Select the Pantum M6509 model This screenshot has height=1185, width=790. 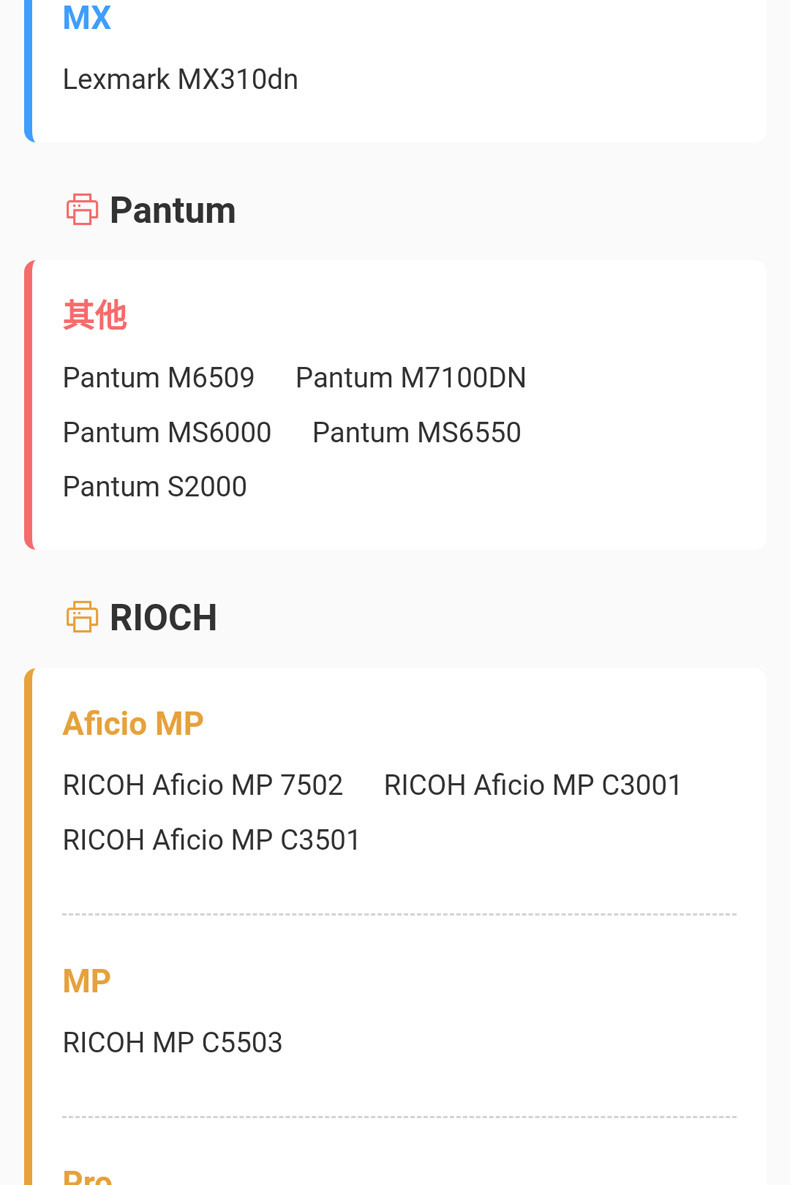tap(158, 378)
